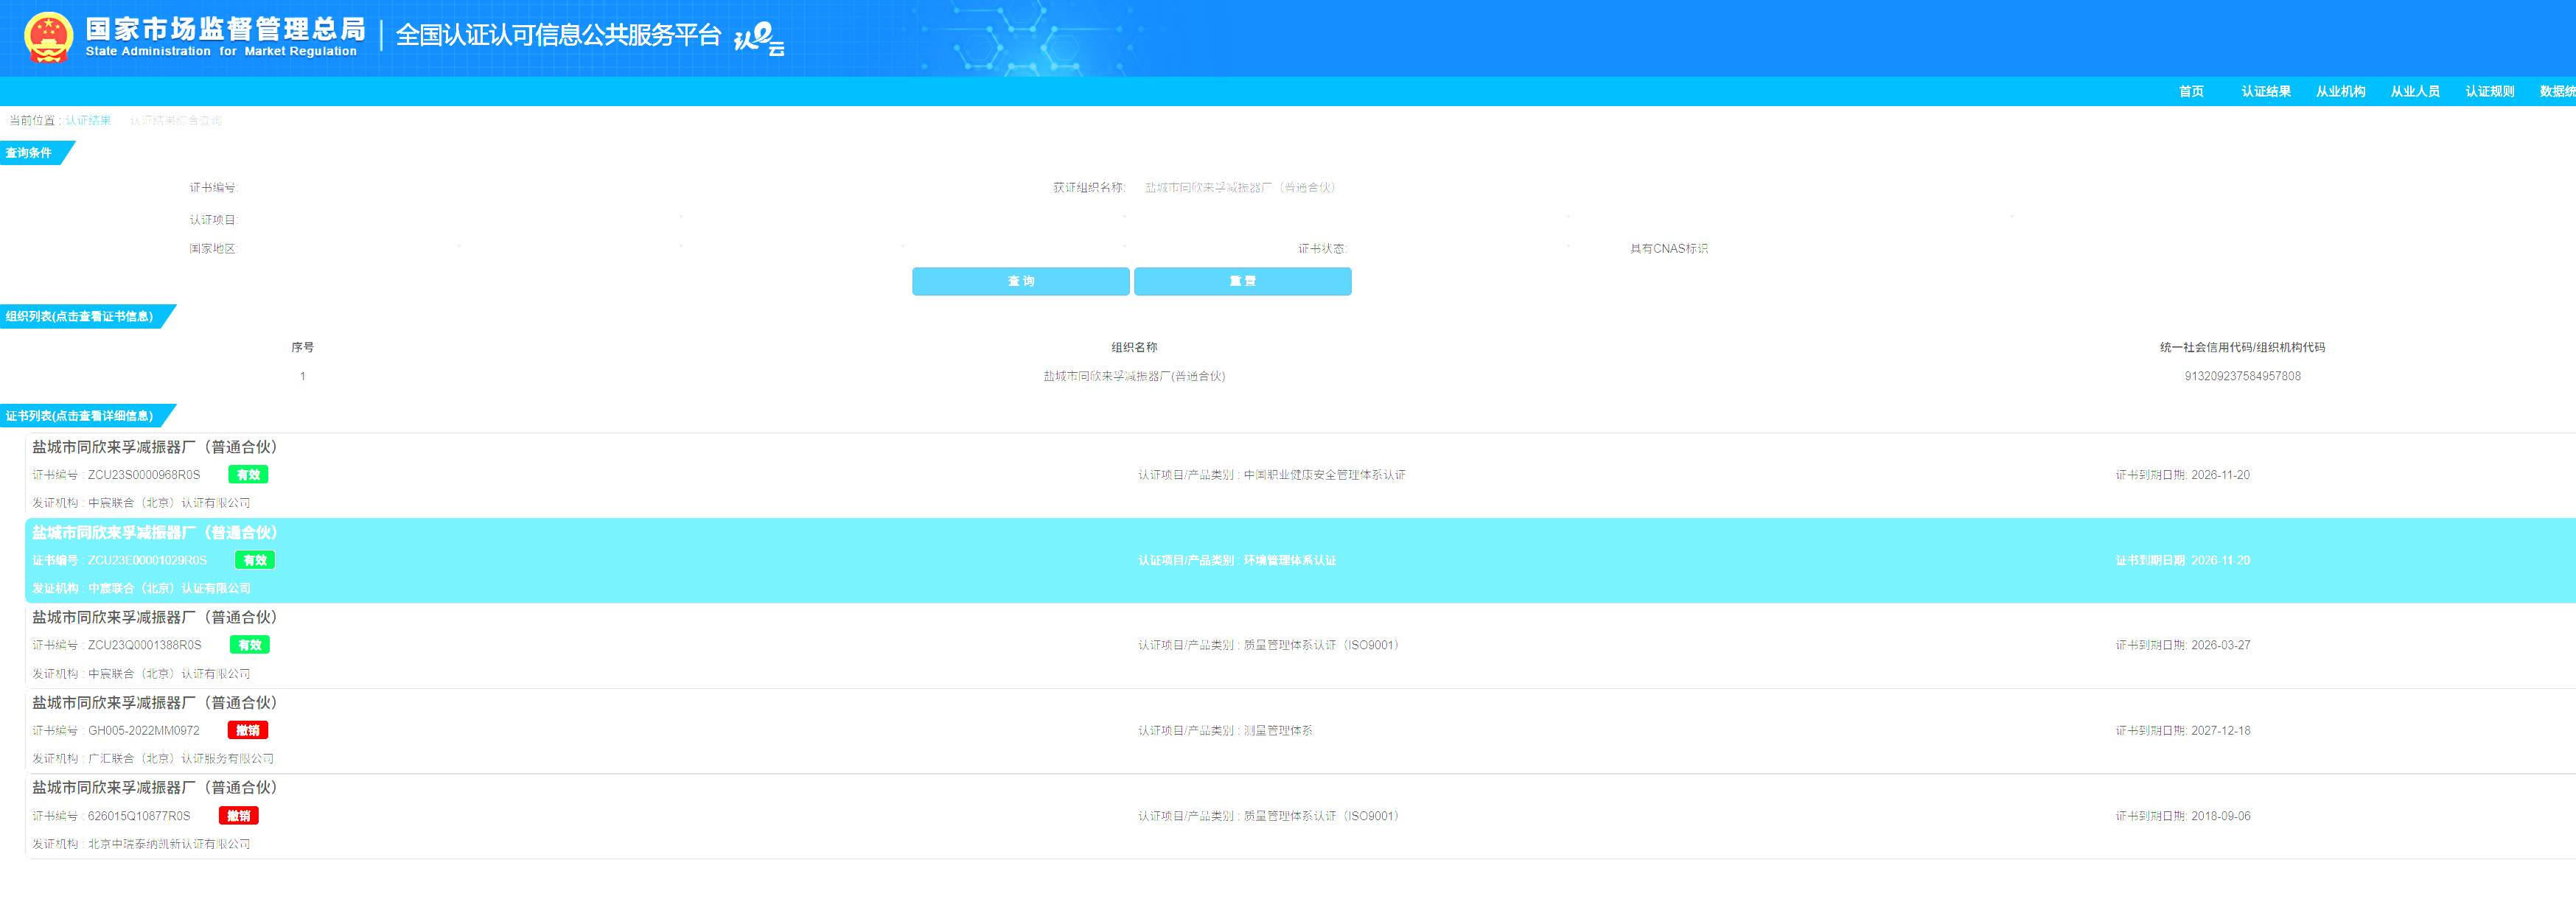
Task: Click red 撤销 badge for 626015Q10877R0S
Action: 238,816
